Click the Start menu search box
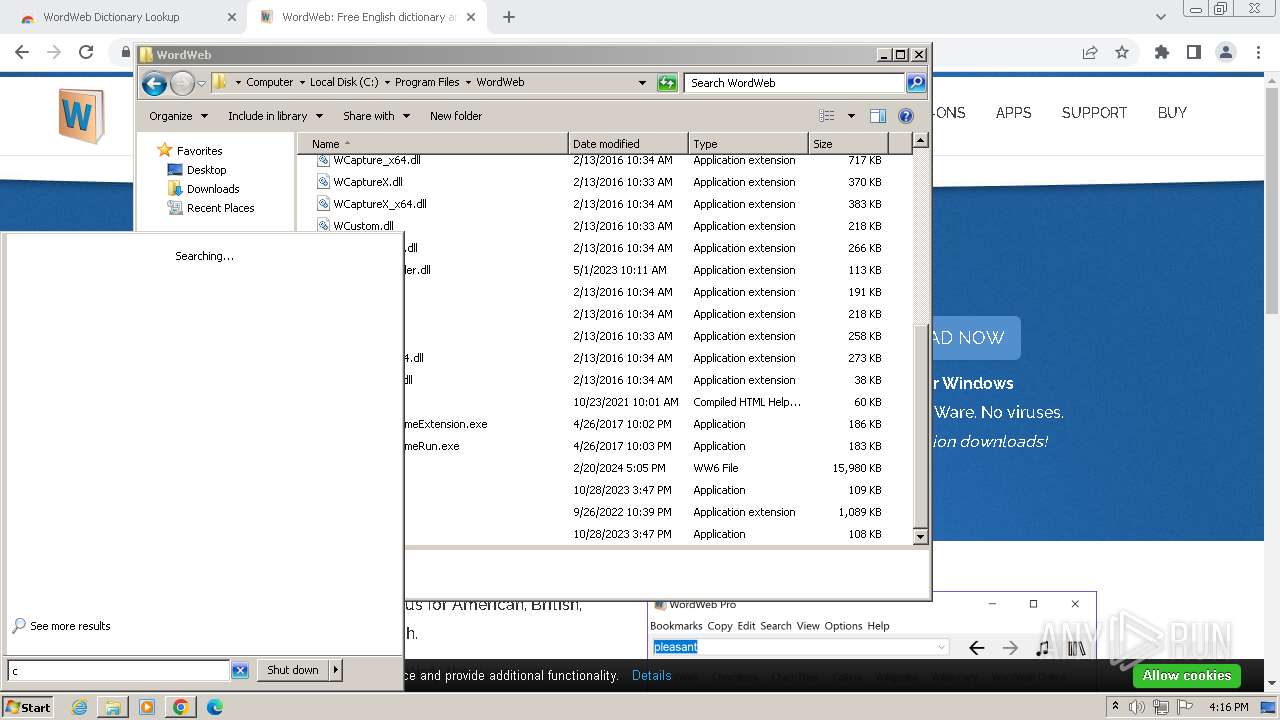The image size is (1280, 720). click(118, 671)
